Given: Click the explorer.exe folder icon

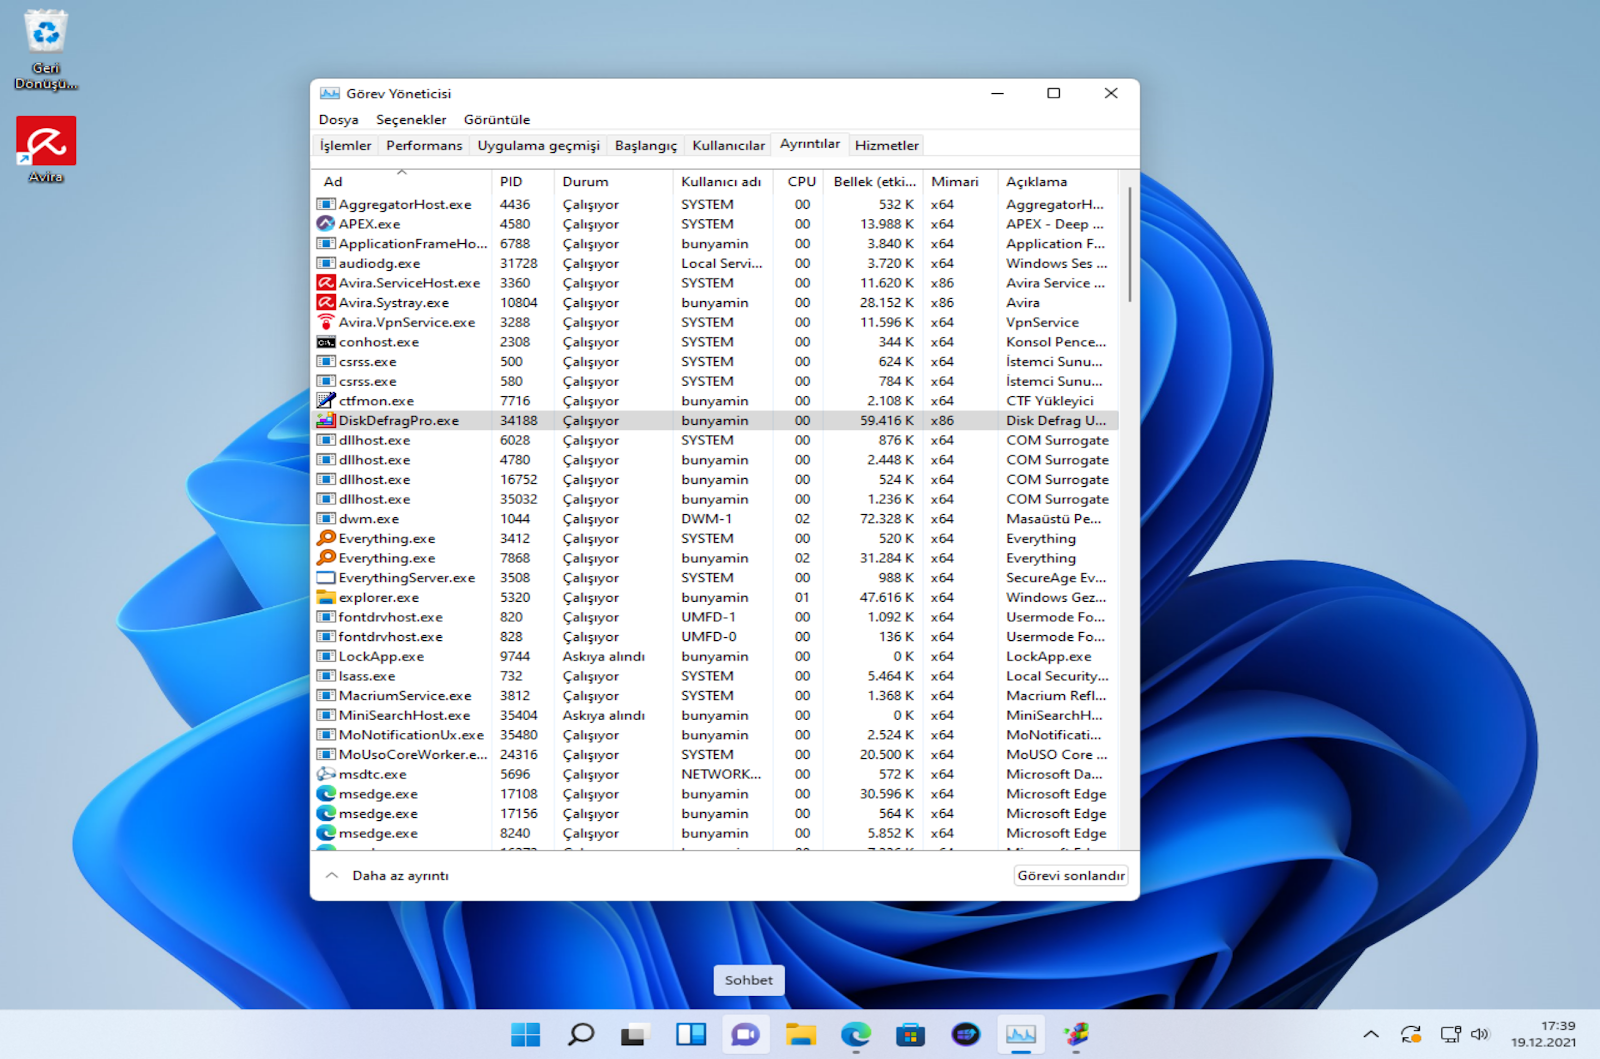Looking at the screenshot, I should (325, 598).
